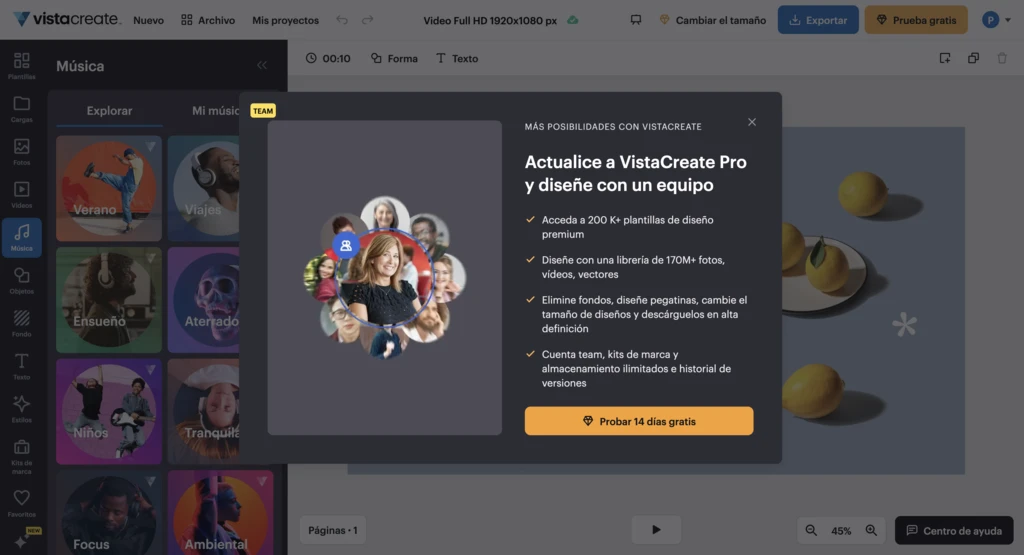Click the cloud save status icon
1024x555 pixels.
(573, 20)
